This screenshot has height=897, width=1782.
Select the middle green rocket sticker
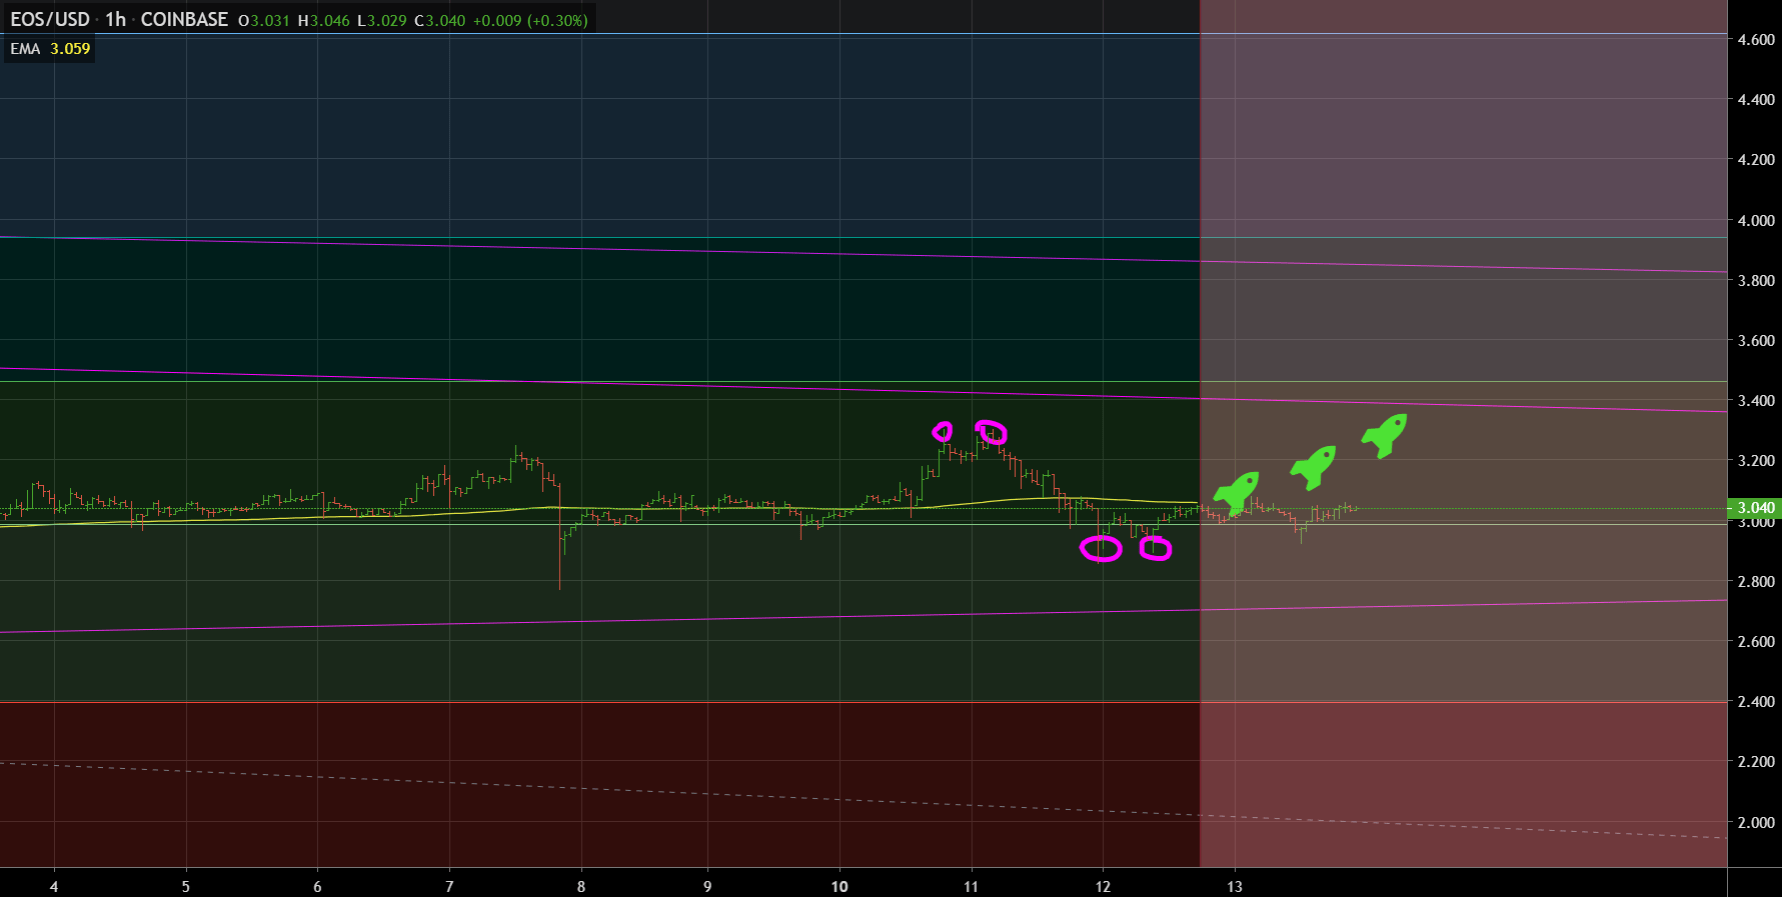1313,467
